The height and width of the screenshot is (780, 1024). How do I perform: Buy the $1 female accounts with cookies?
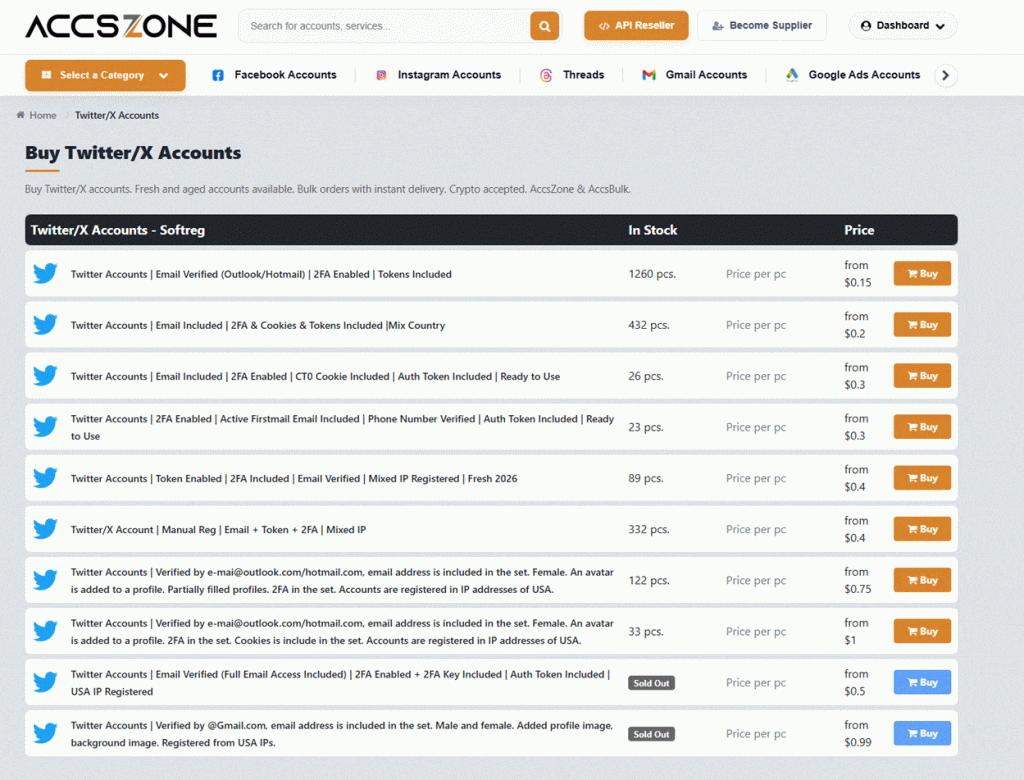tap(922, 631)
